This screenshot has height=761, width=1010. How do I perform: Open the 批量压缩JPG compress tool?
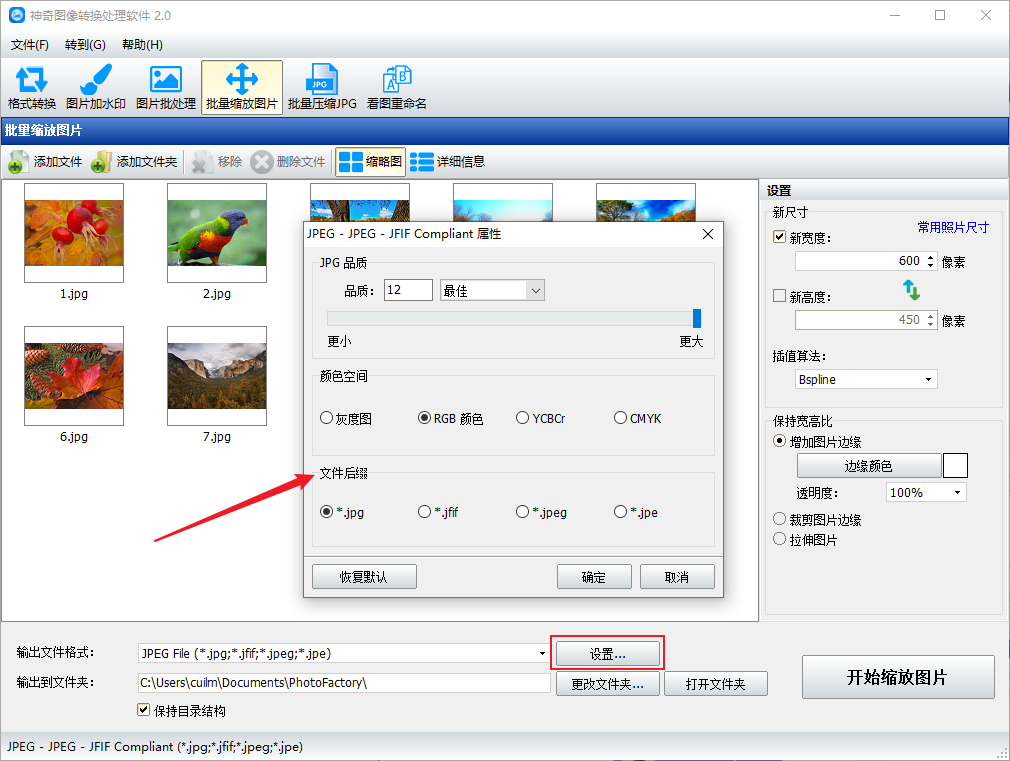click(x=322, y=88)
